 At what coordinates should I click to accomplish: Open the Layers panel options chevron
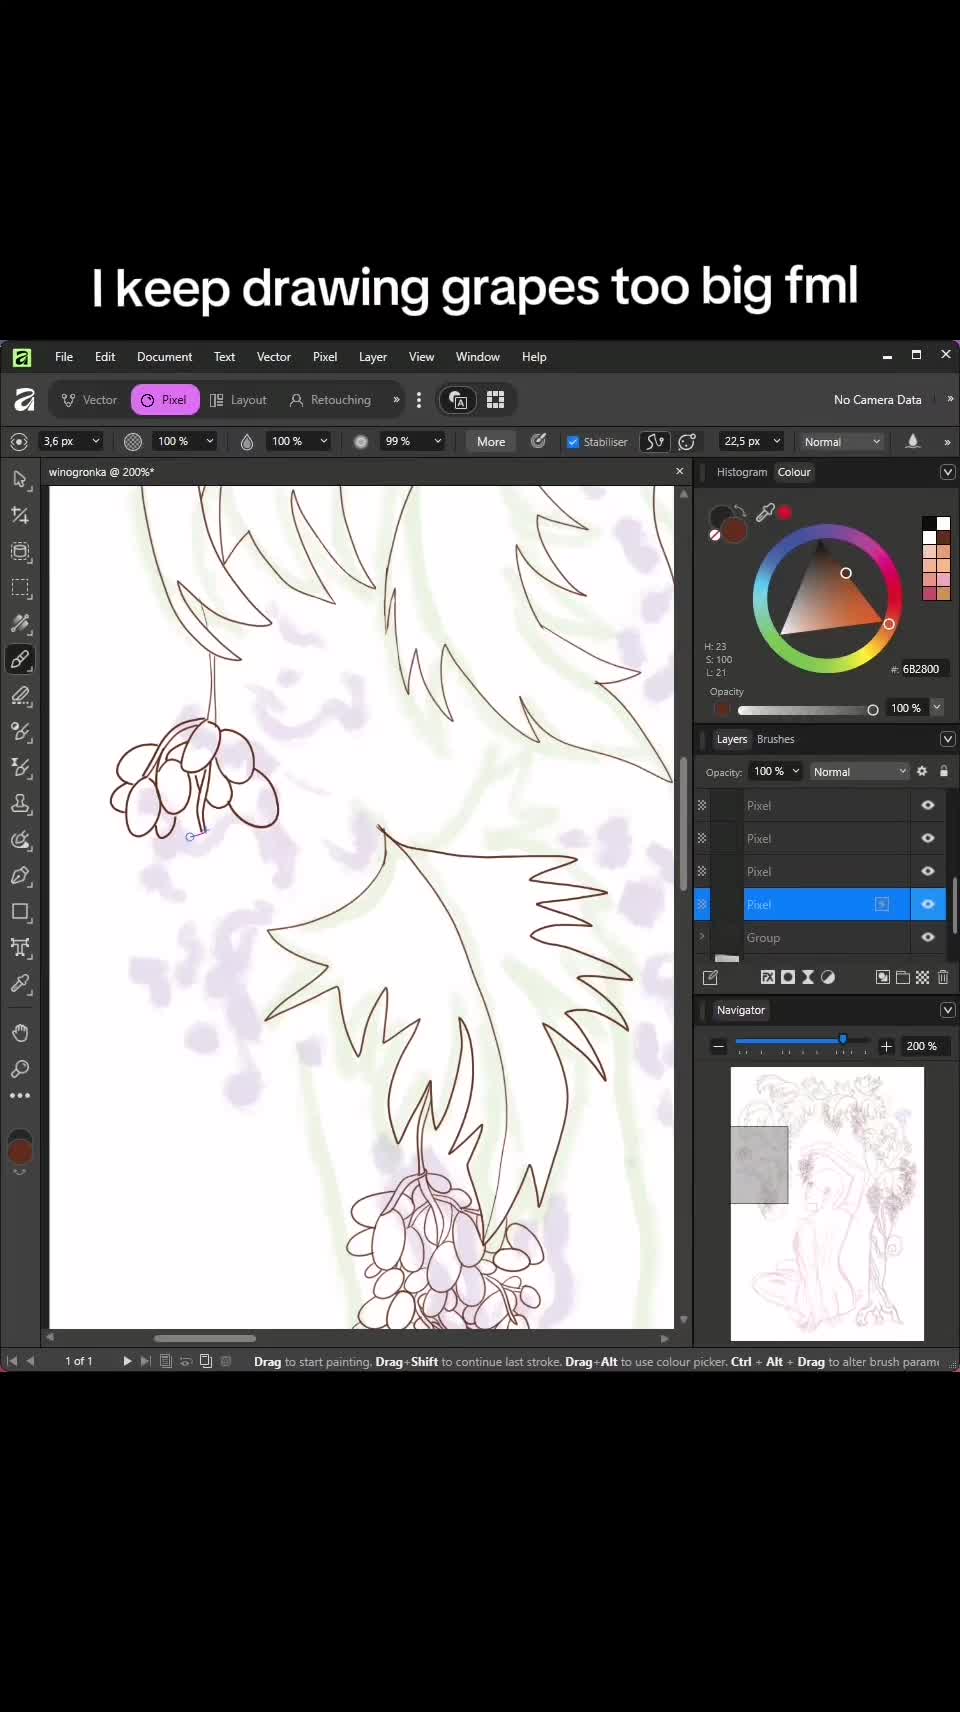click(947, 739)
